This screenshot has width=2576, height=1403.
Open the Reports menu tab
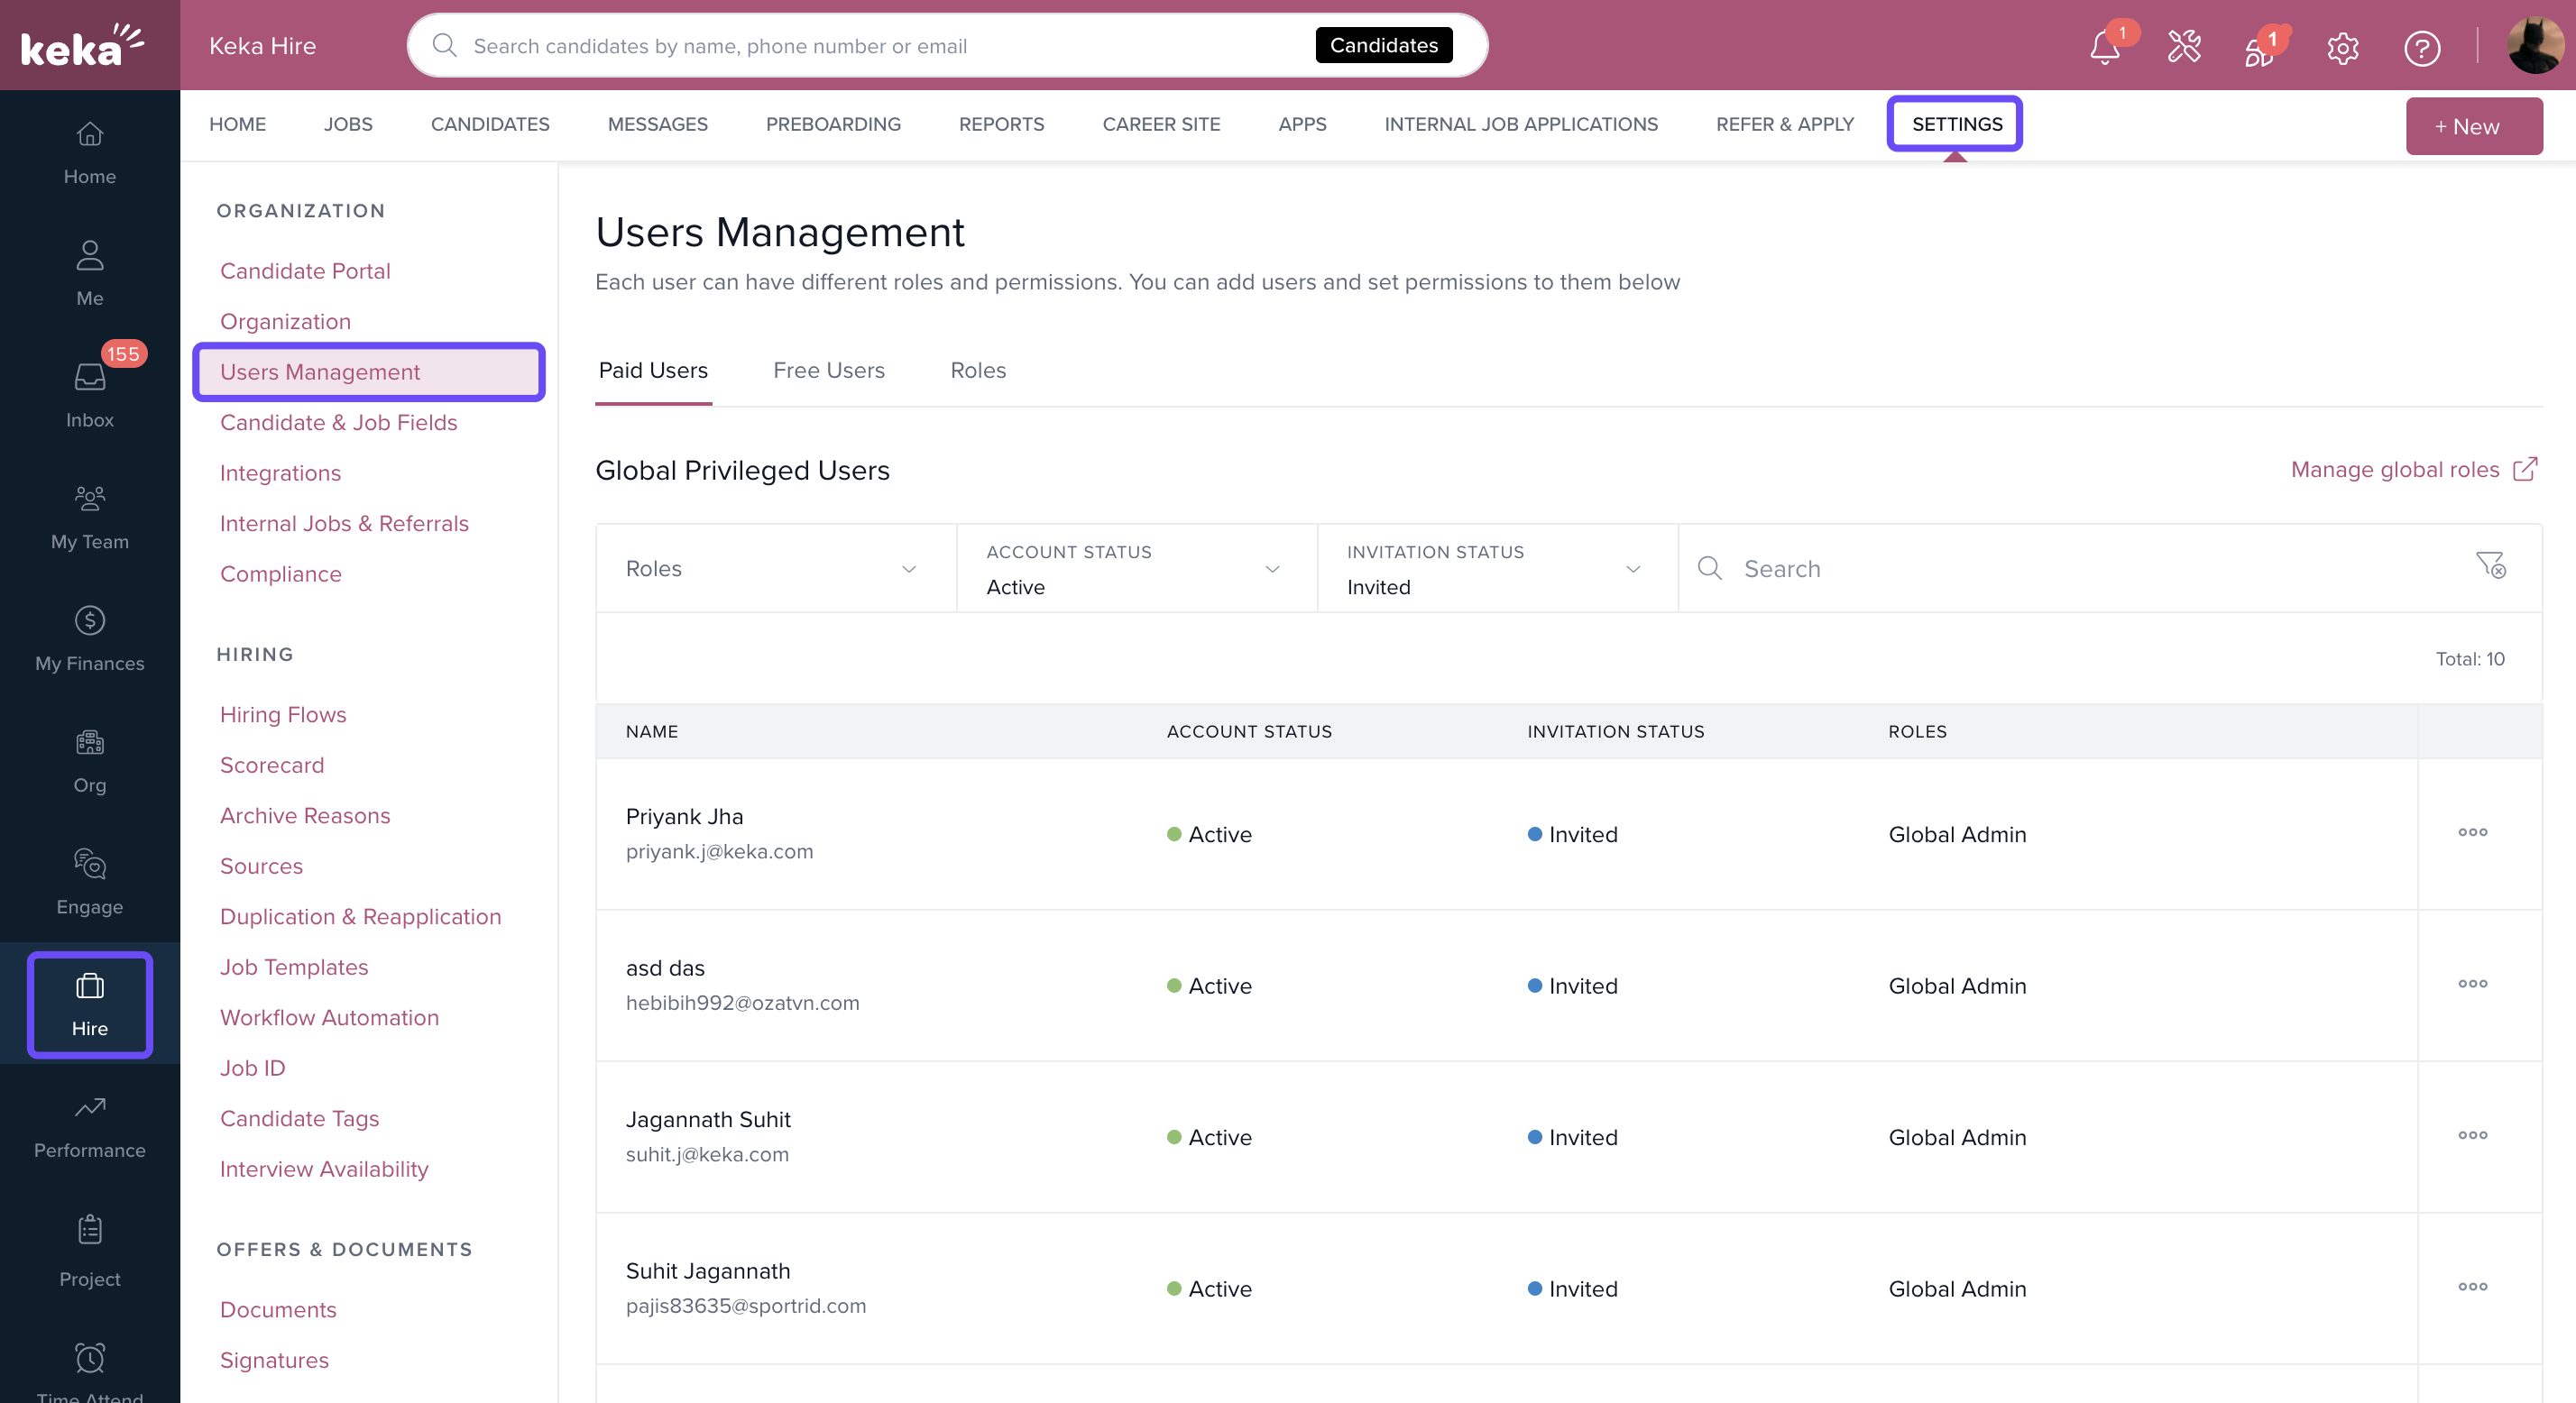[x=1001, y=124]
